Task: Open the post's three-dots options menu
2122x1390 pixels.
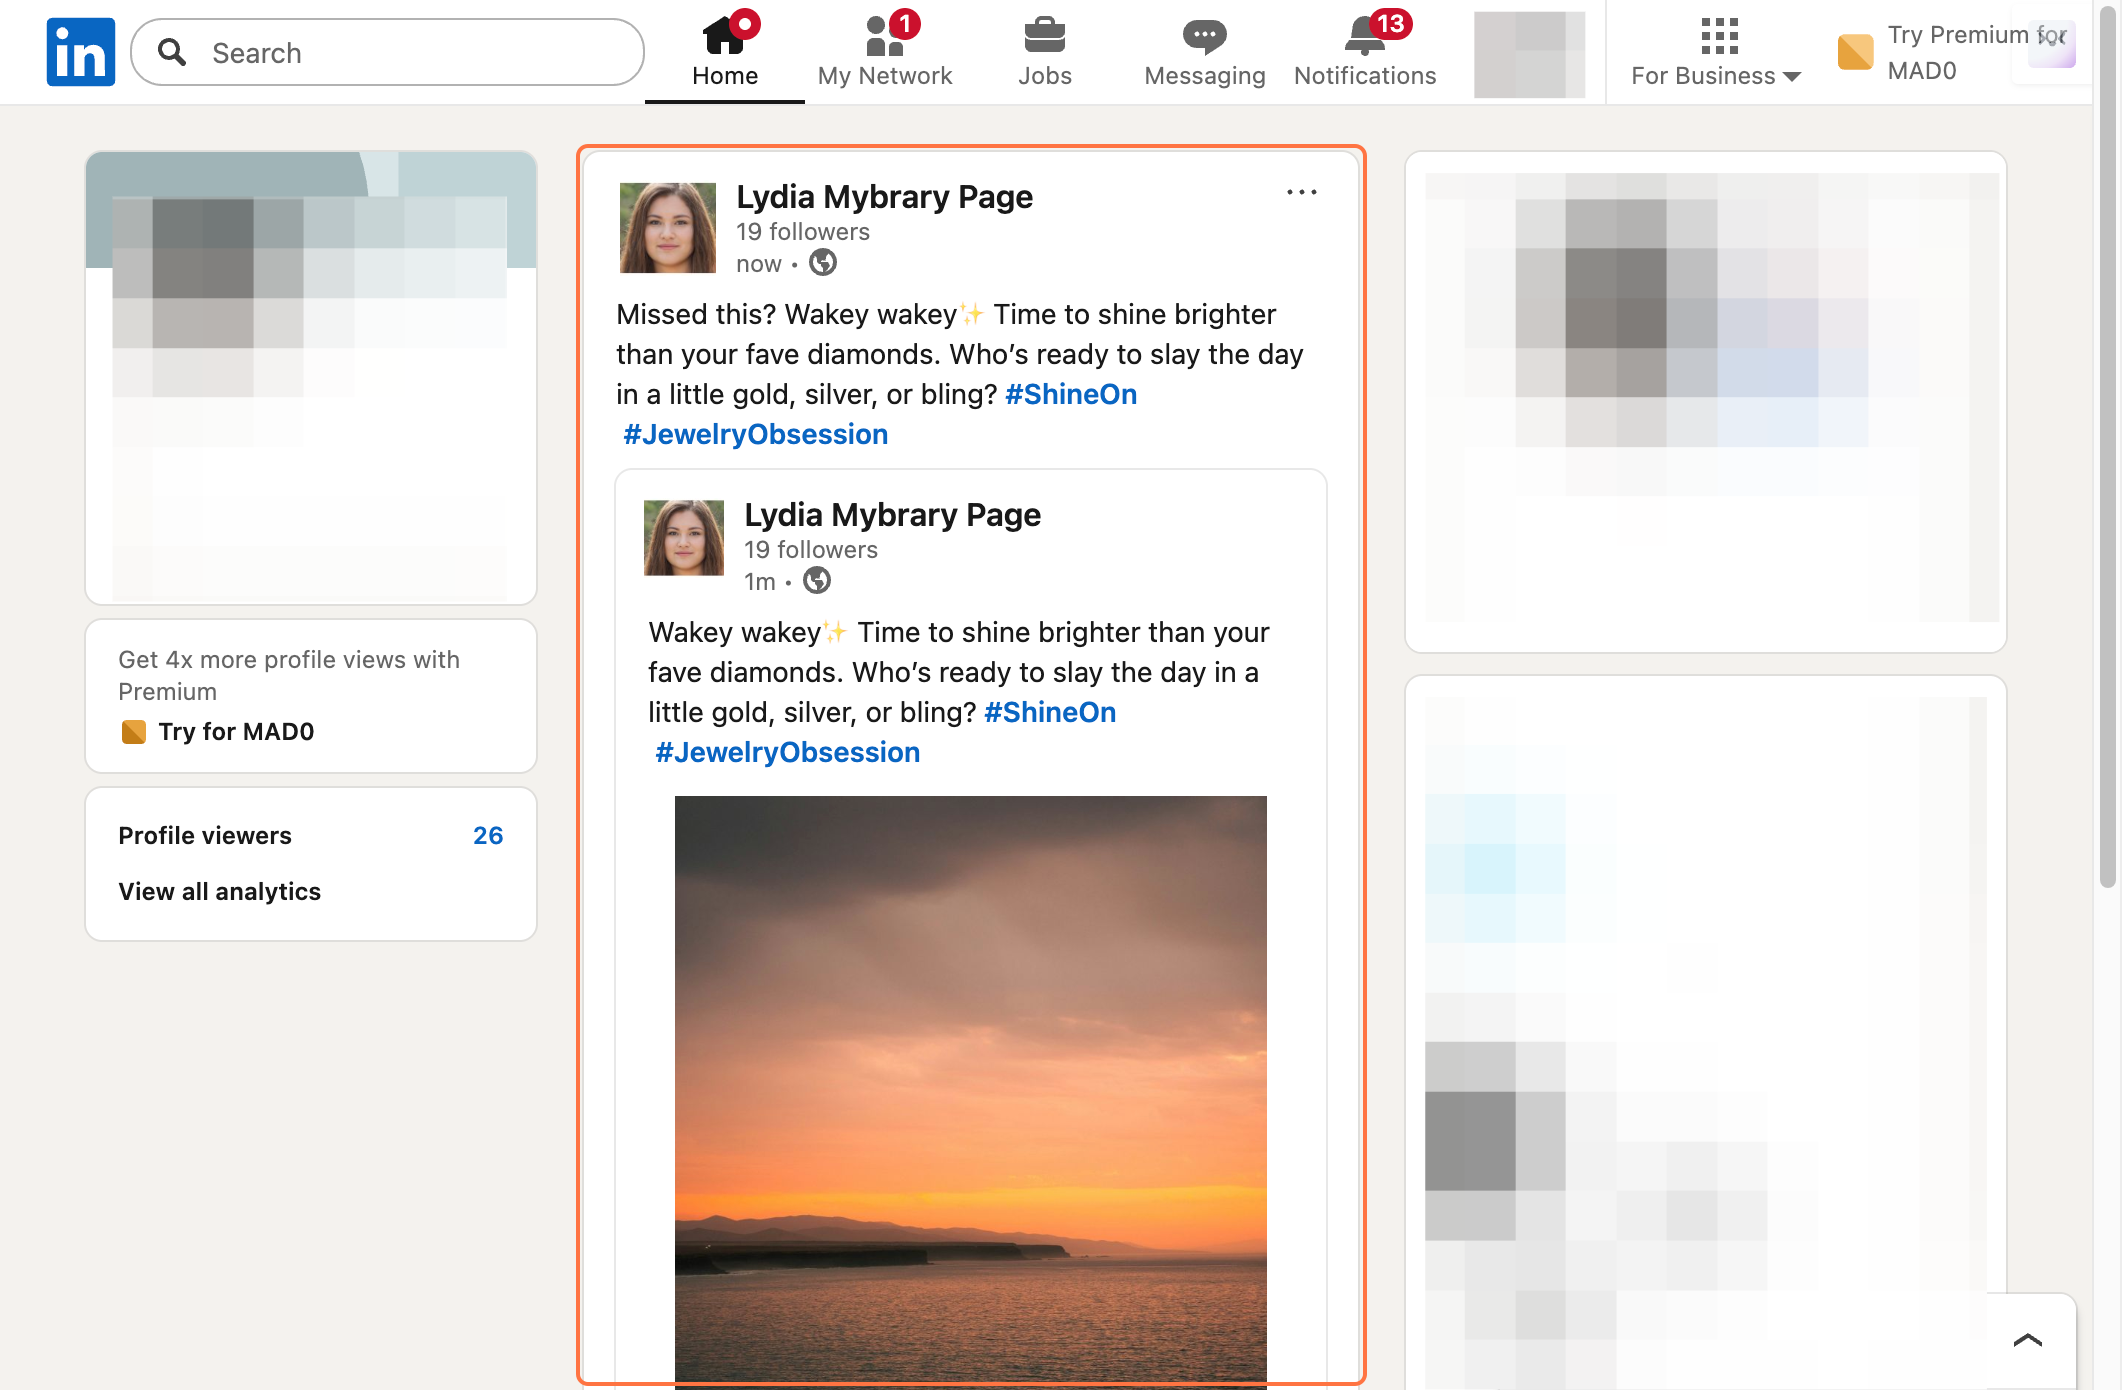Action: 1301,192
